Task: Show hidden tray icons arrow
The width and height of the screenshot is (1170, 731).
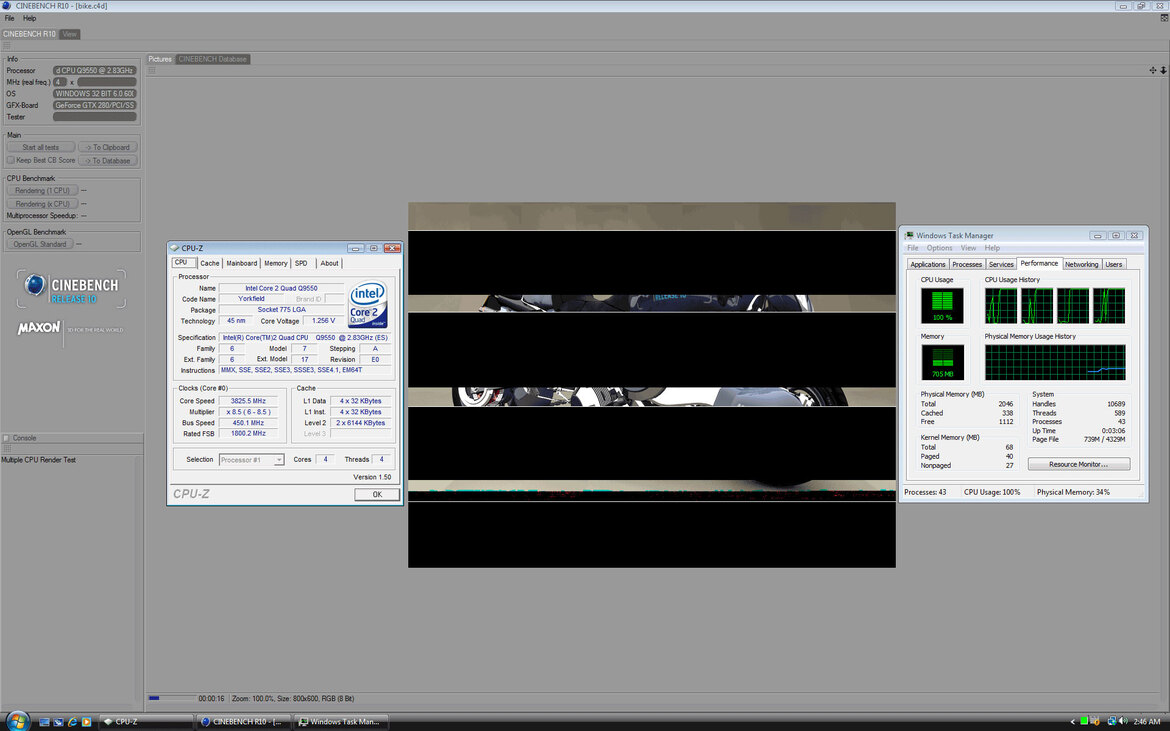Action: click(1073, 721)
